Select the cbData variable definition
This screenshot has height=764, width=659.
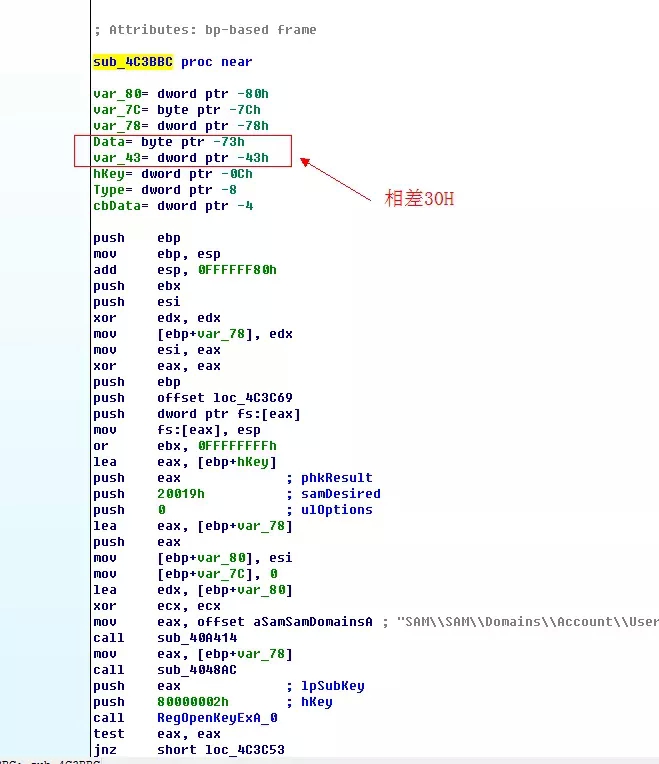click(173, 206)
